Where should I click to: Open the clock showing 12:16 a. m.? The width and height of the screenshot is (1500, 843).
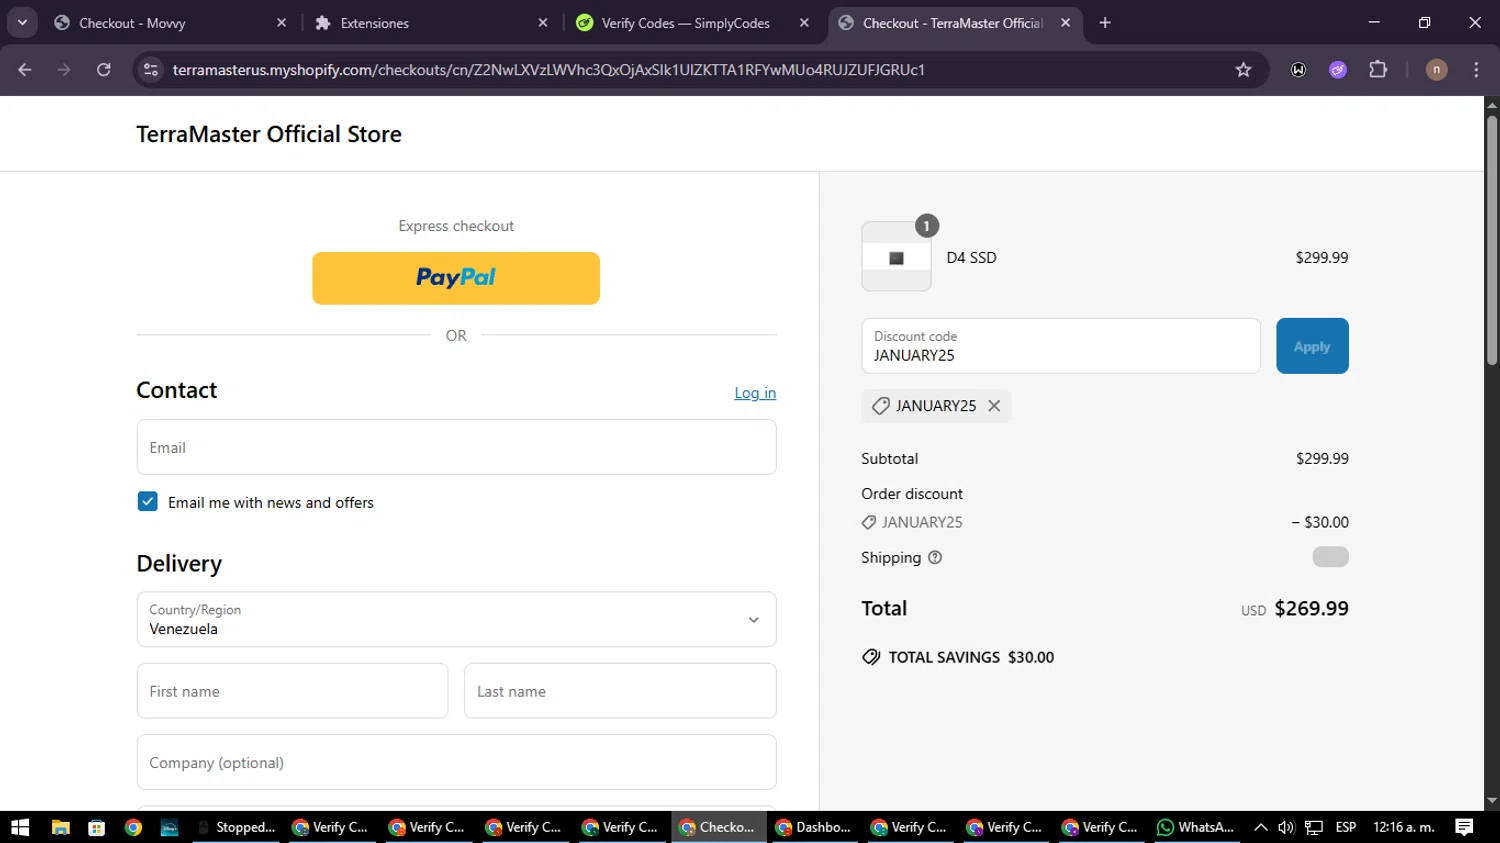[1403, 827]
